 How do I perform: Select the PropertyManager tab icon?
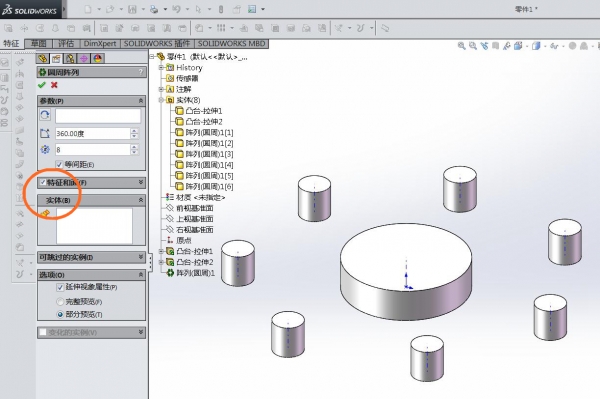point(56,58)
